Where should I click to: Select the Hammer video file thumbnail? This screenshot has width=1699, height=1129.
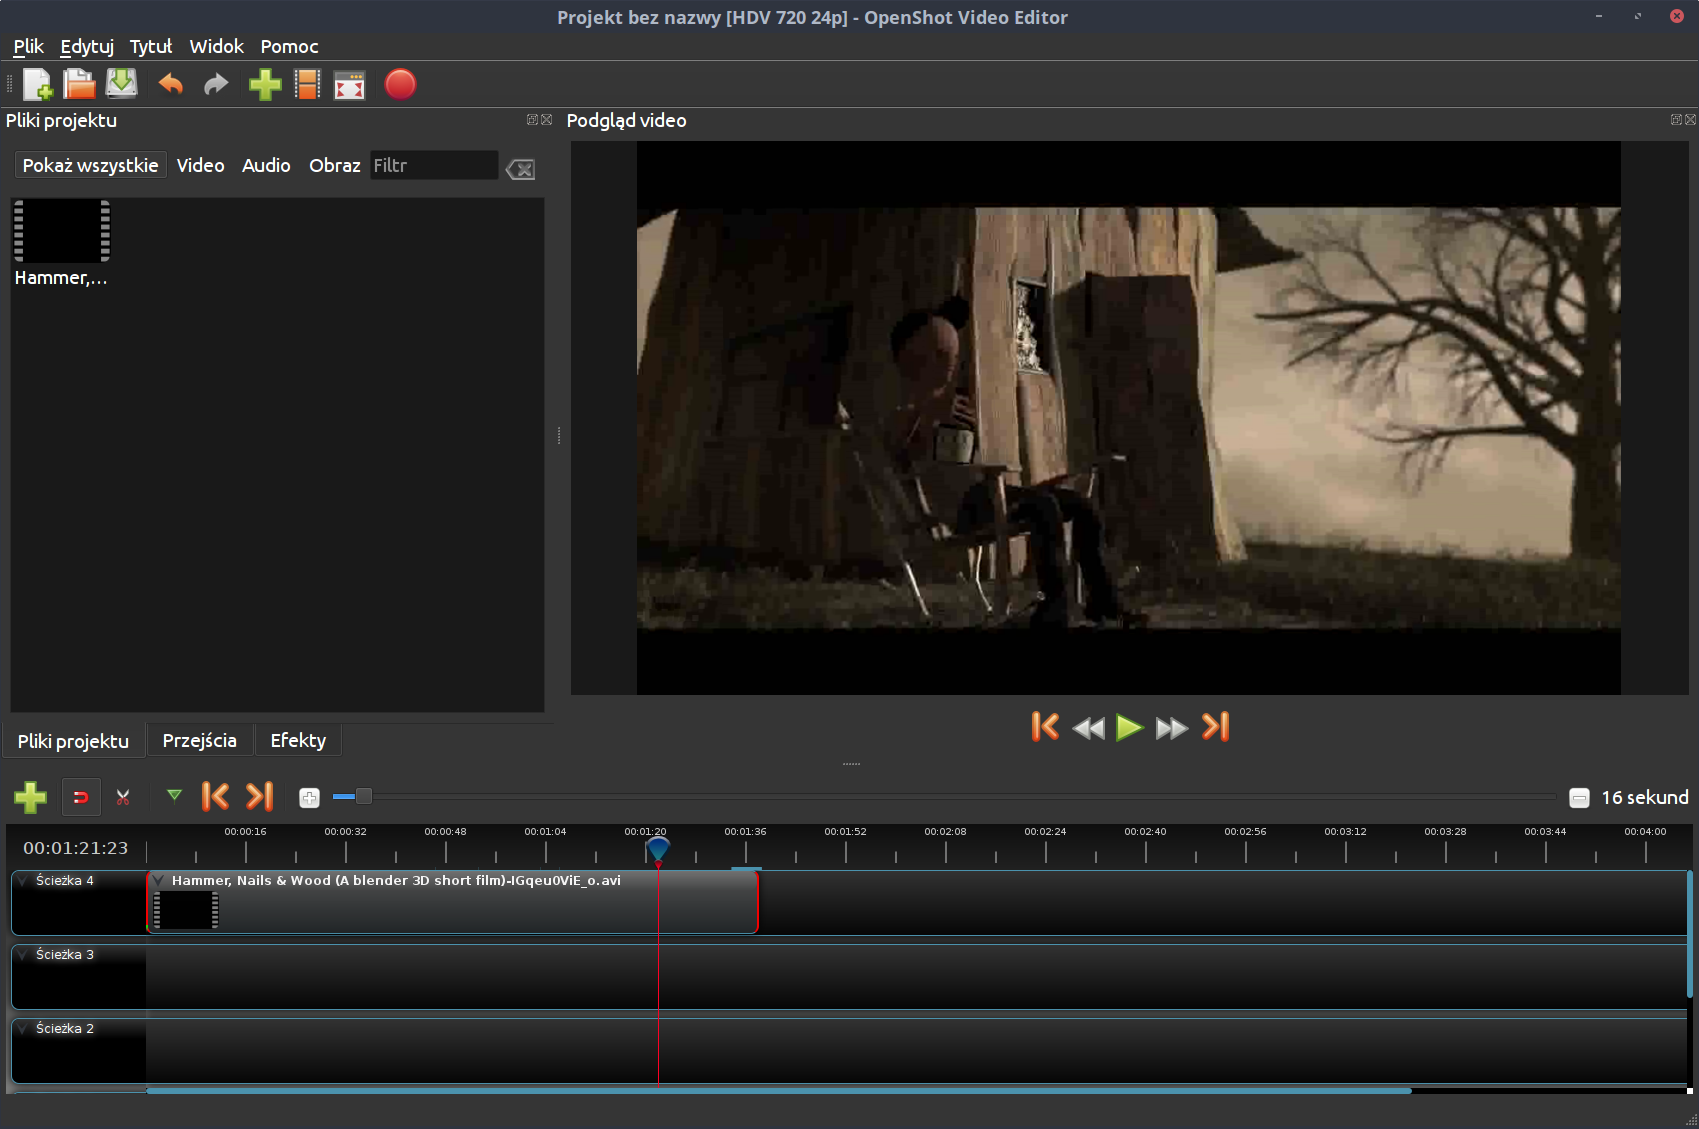click(x=62, y=231)
